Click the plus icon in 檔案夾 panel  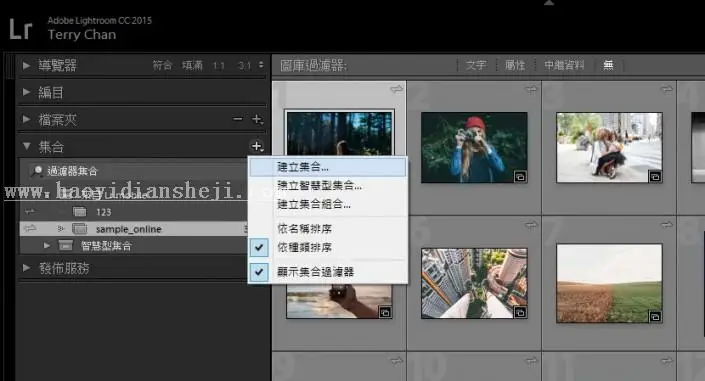click(x=257, y=119)
